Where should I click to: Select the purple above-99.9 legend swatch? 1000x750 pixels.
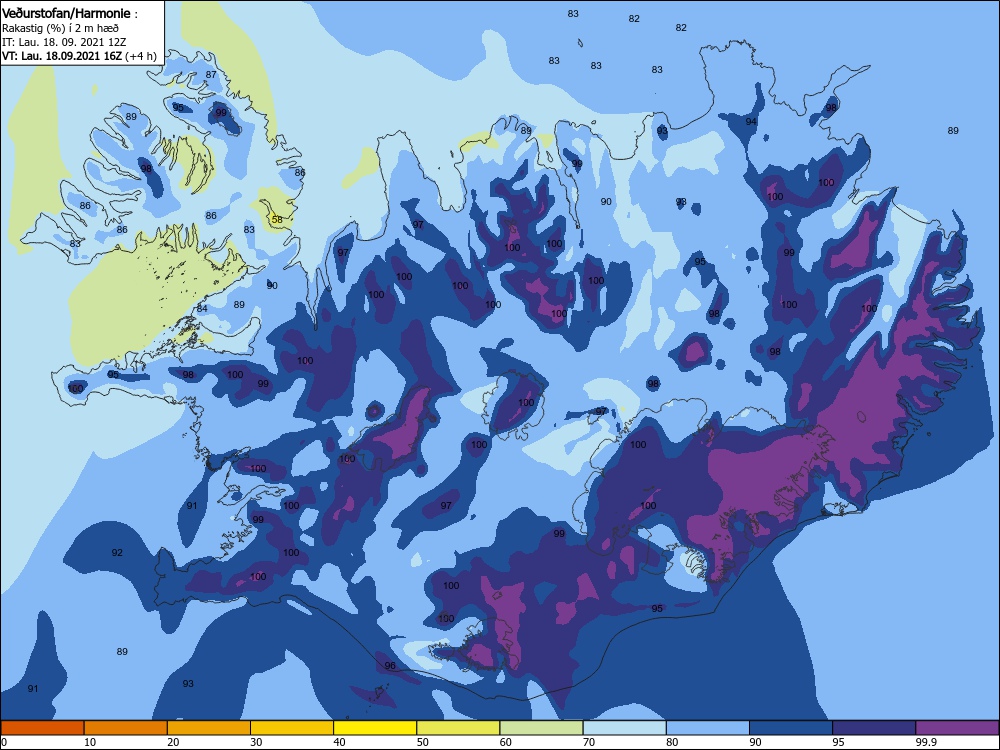tap(957, 728)
